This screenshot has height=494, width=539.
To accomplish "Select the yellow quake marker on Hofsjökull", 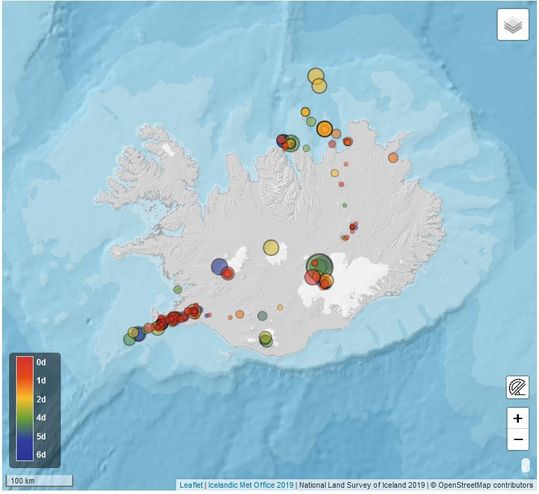I will click(271, 248).
